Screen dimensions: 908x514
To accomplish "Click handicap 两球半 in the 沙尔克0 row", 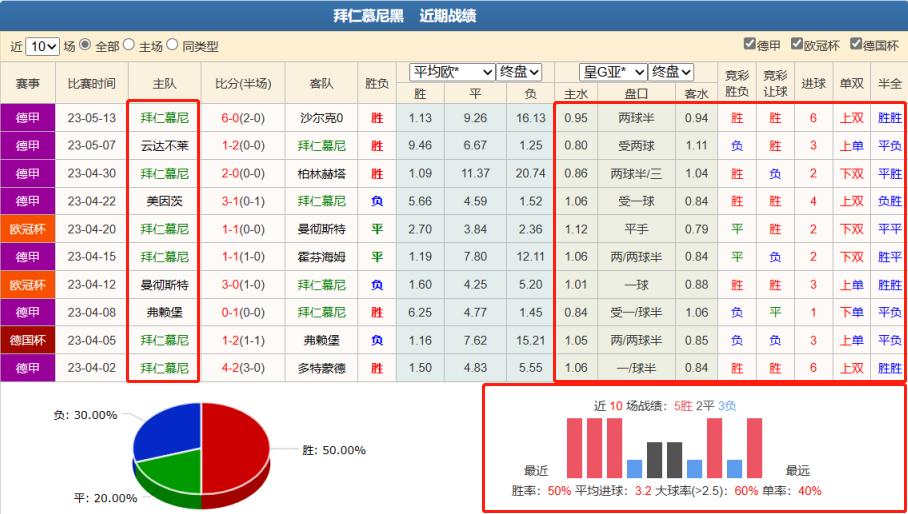I will (636, 118).
